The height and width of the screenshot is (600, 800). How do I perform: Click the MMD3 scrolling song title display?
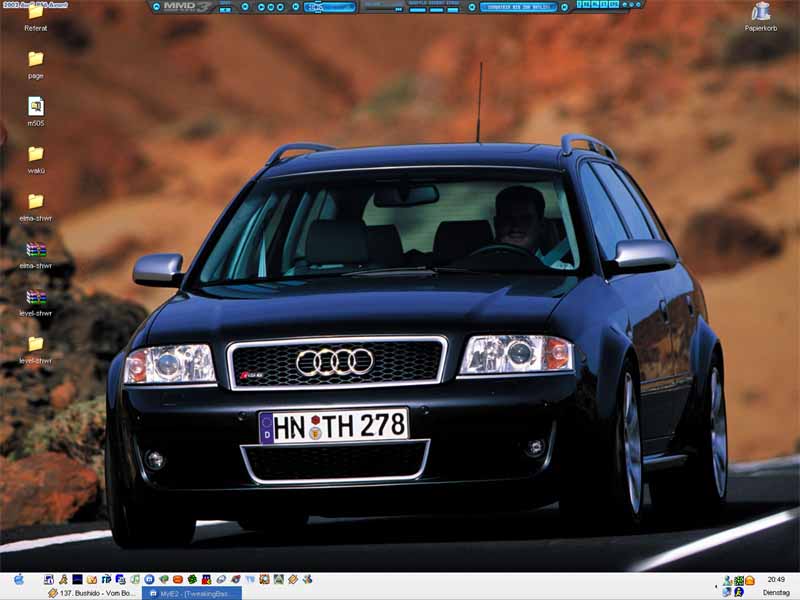tap(518, 7)
